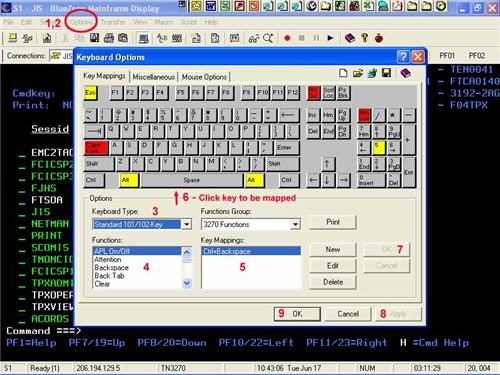Click the question mark help icon in the toolbar
Viewport: 500px width, 375px height.
pos(365,38)
